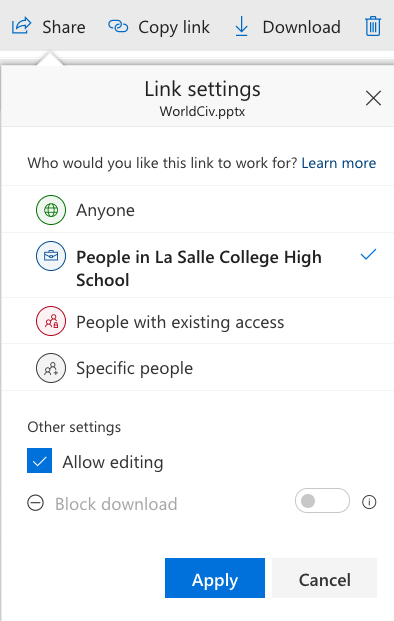The height and width of the screenshot is (621, 394).
Task: Choose People with existing access option
Action: pyautogui.click(x=198, y=321)
